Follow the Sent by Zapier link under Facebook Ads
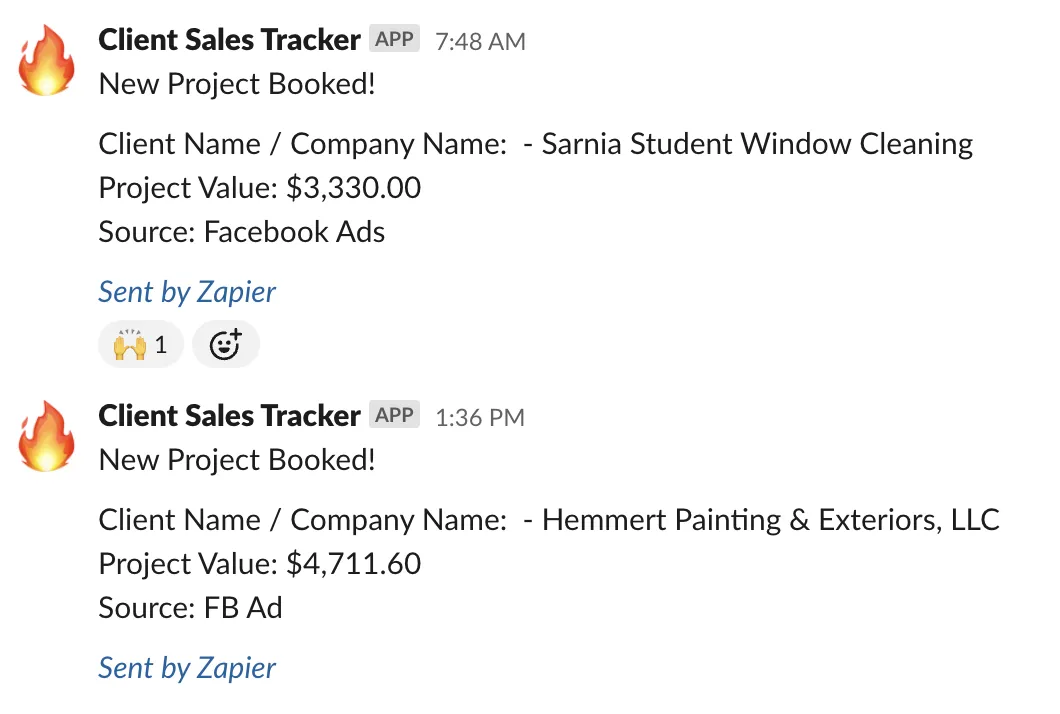Screen dimensions: 1060x714 (187, 292)
